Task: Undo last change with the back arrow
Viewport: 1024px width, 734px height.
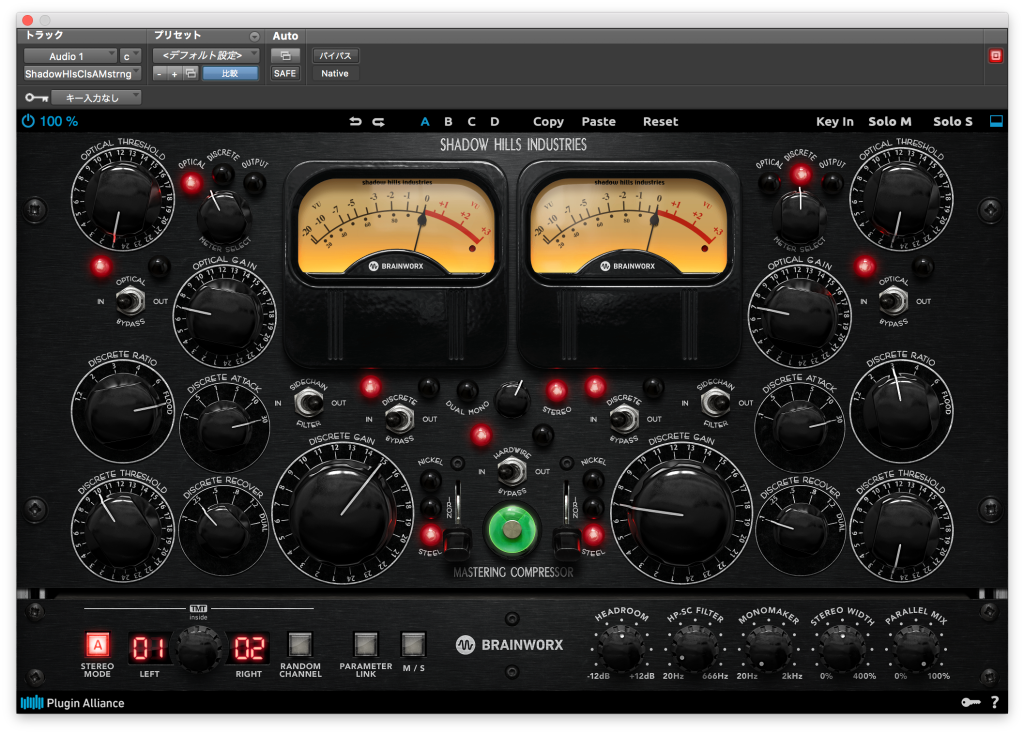Action: click(355, 121)
